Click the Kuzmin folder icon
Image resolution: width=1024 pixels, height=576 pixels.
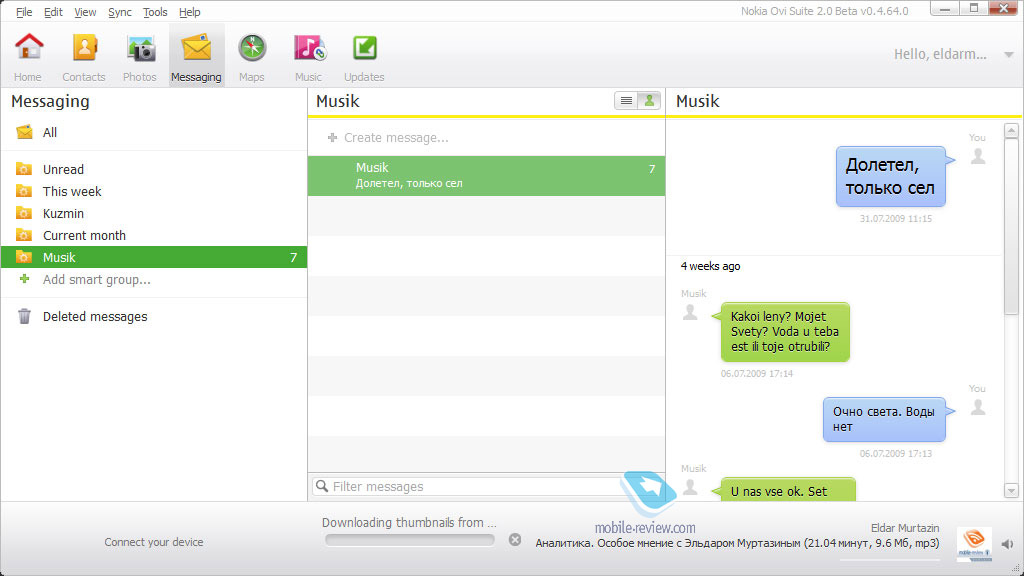[x=24, y=214]
